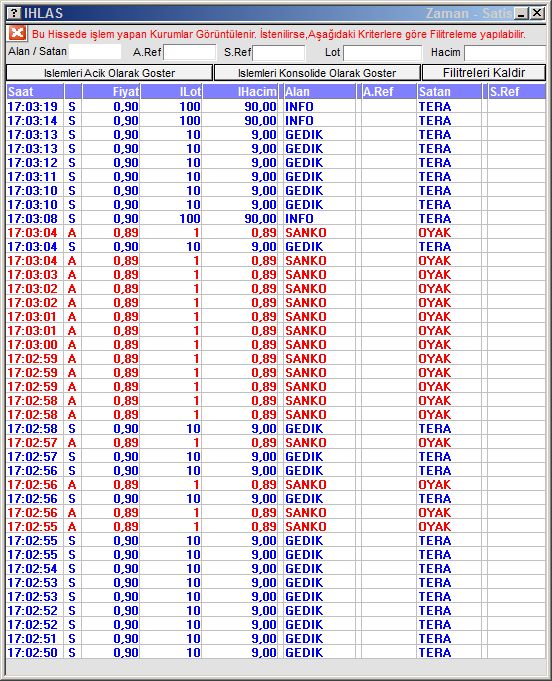Click Islemleri Konsolide Olarak Goster button
The height and width of the screenshot is (681, 552).
(x=317, y=73)
